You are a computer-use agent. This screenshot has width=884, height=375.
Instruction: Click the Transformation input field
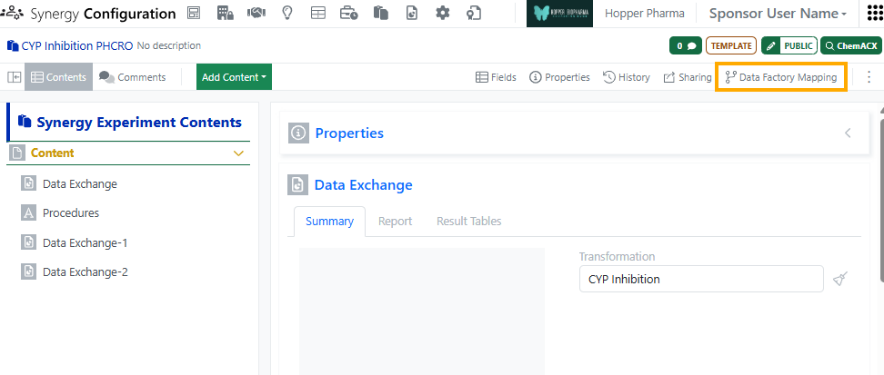pyautogui.click(x=701, y=279)
